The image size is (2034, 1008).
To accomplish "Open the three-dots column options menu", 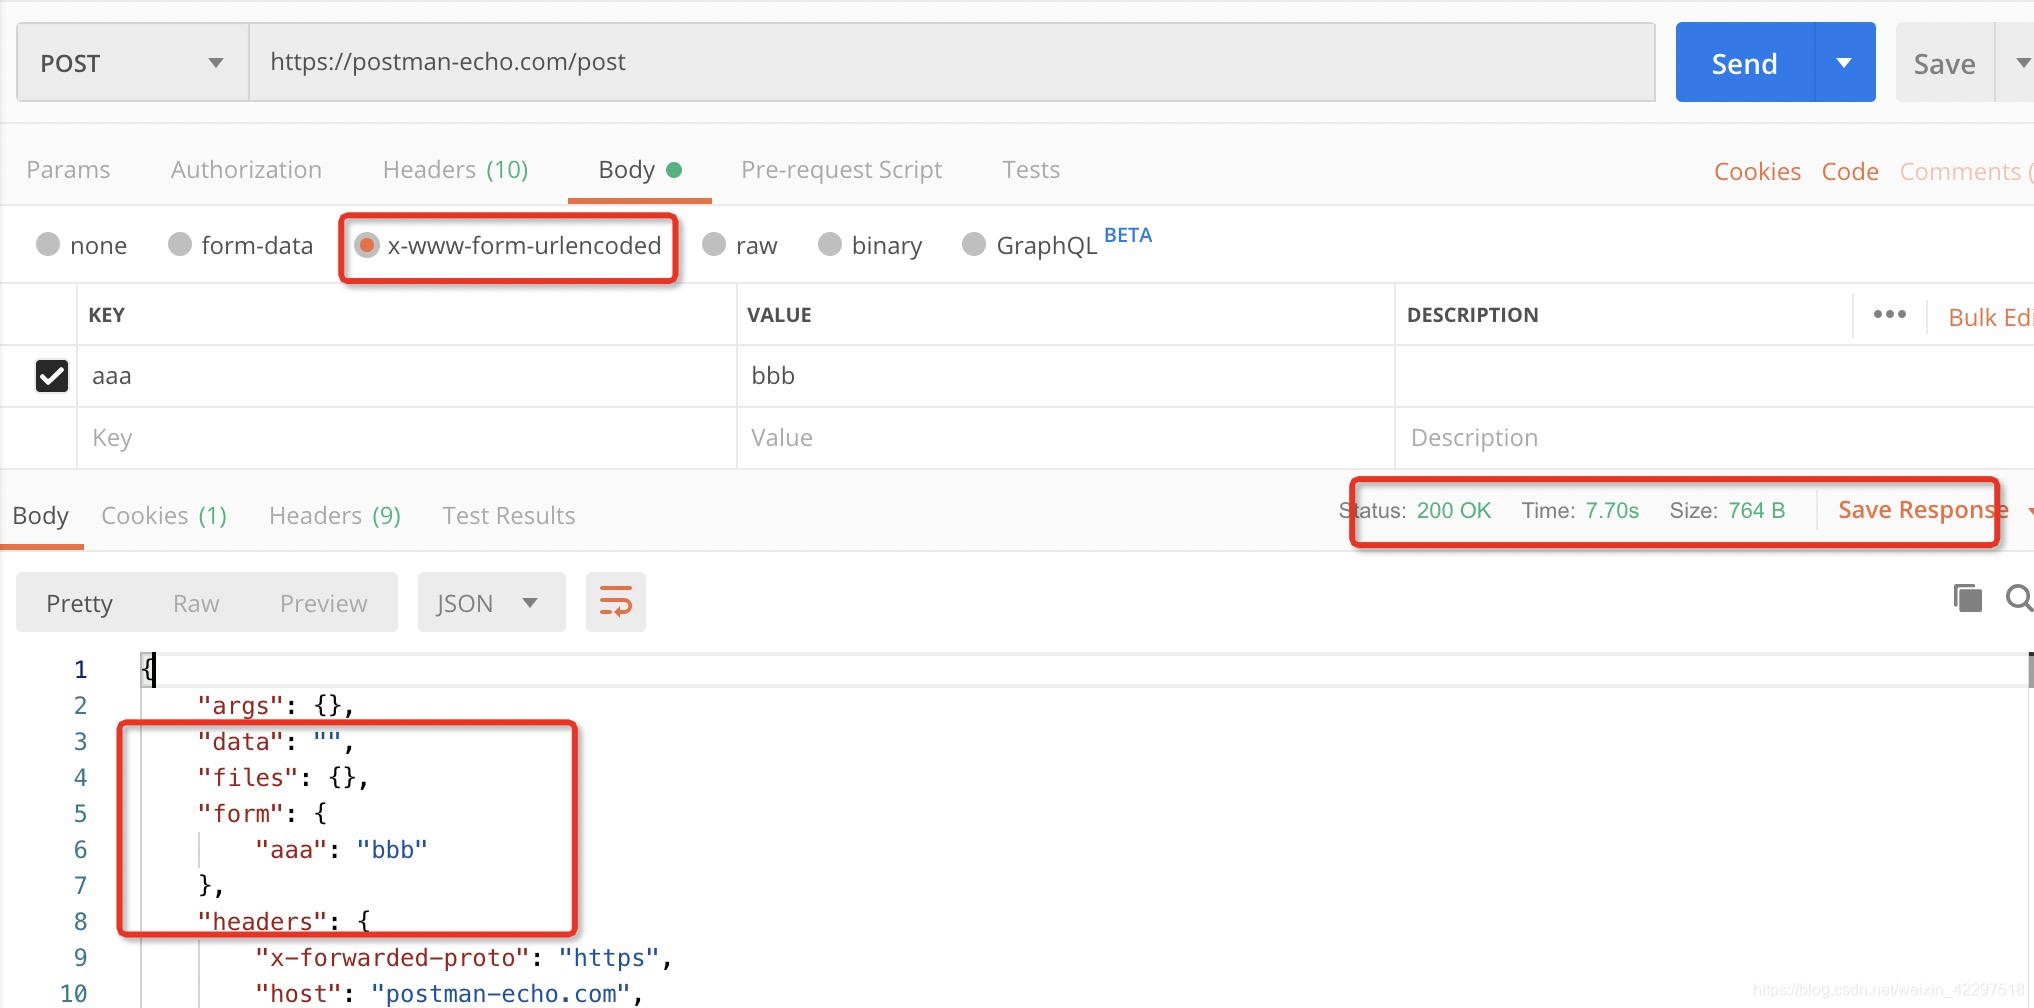I will (x=1889, y=314).
